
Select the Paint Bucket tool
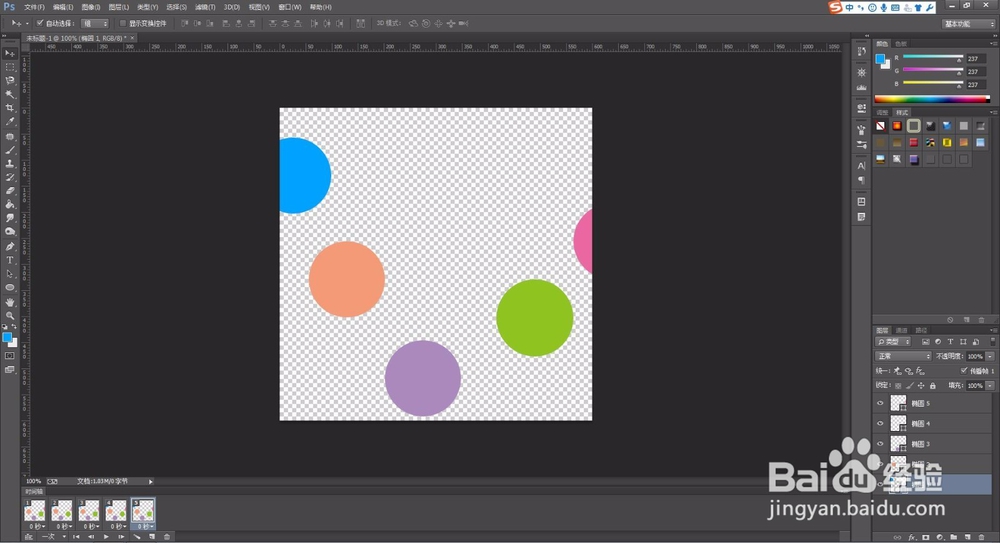point(10,204)
